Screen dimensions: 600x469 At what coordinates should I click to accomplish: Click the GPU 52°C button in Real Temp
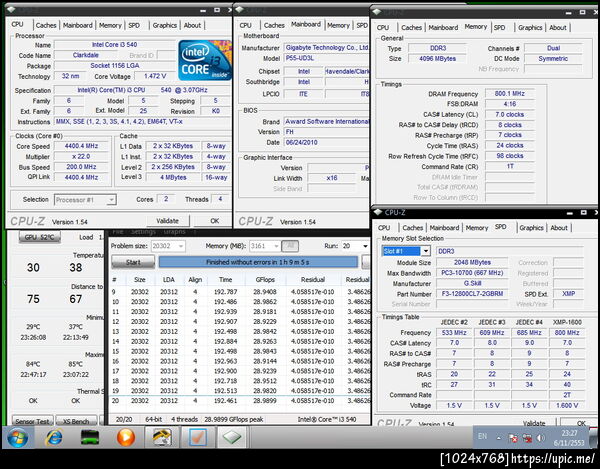tap(39, 237)
